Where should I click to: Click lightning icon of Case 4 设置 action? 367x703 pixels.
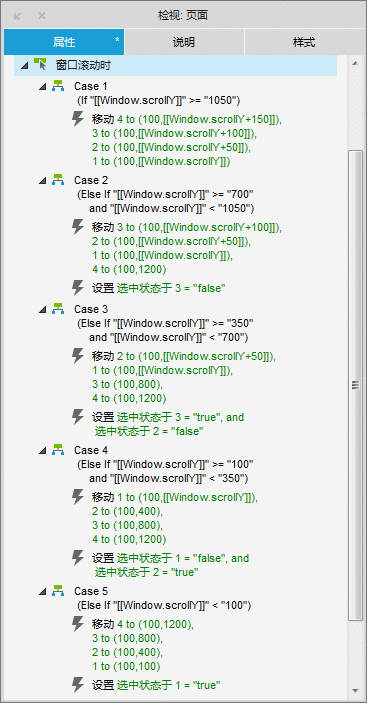point(78,558)
